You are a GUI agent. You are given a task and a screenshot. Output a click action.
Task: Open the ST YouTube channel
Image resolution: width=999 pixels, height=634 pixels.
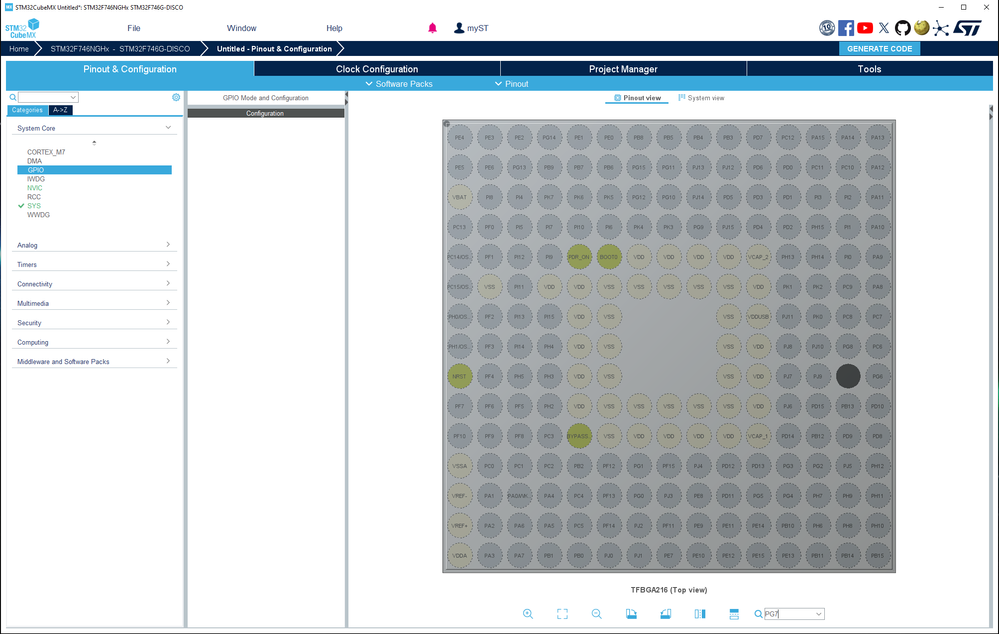[865, 27]
